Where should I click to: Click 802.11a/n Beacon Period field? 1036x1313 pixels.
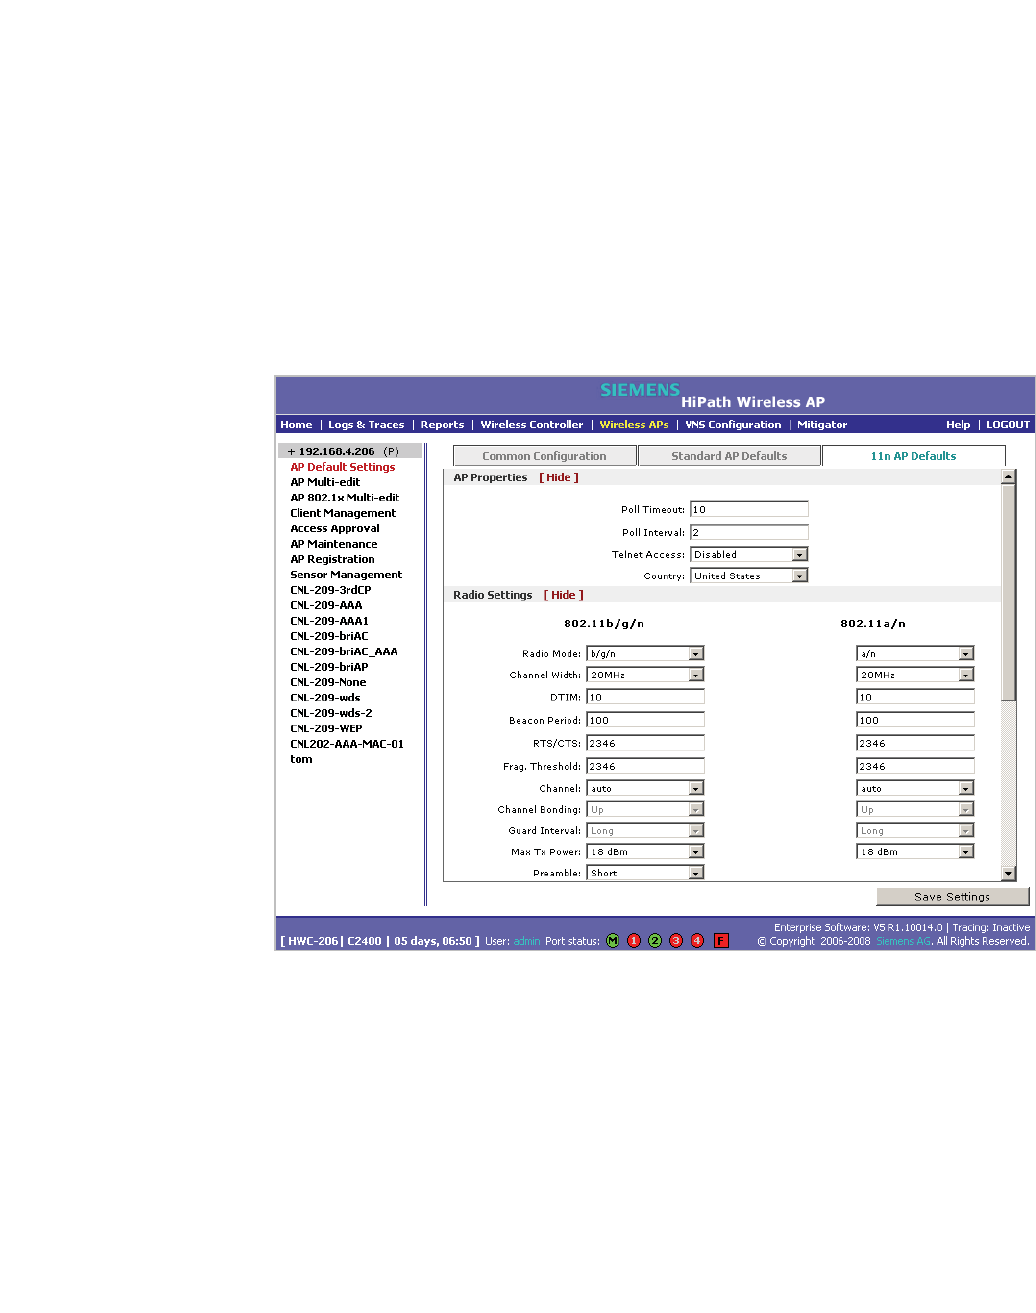pos(915,720)
